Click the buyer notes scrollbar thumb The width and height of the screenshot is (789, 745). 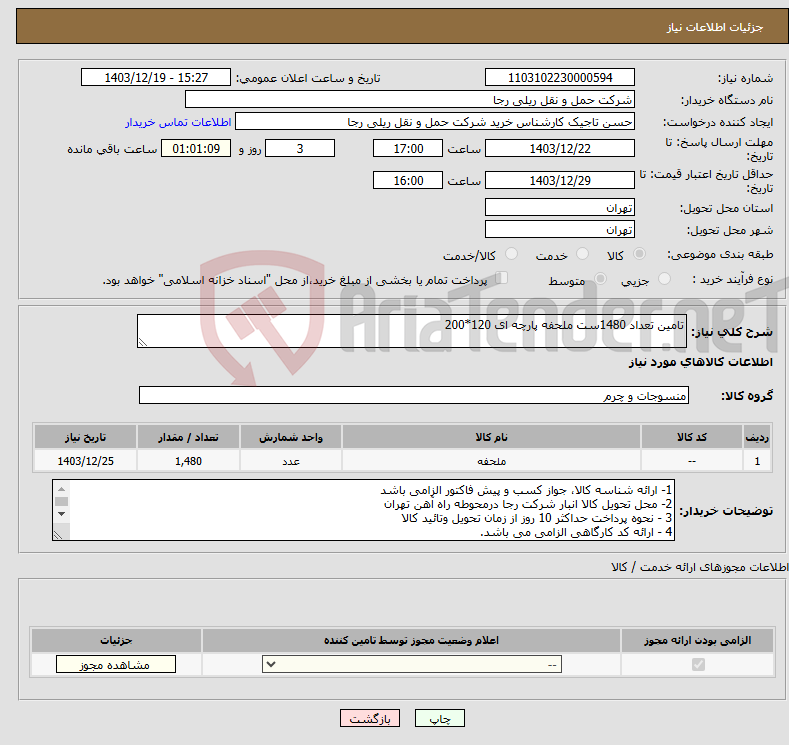point(61,502)
